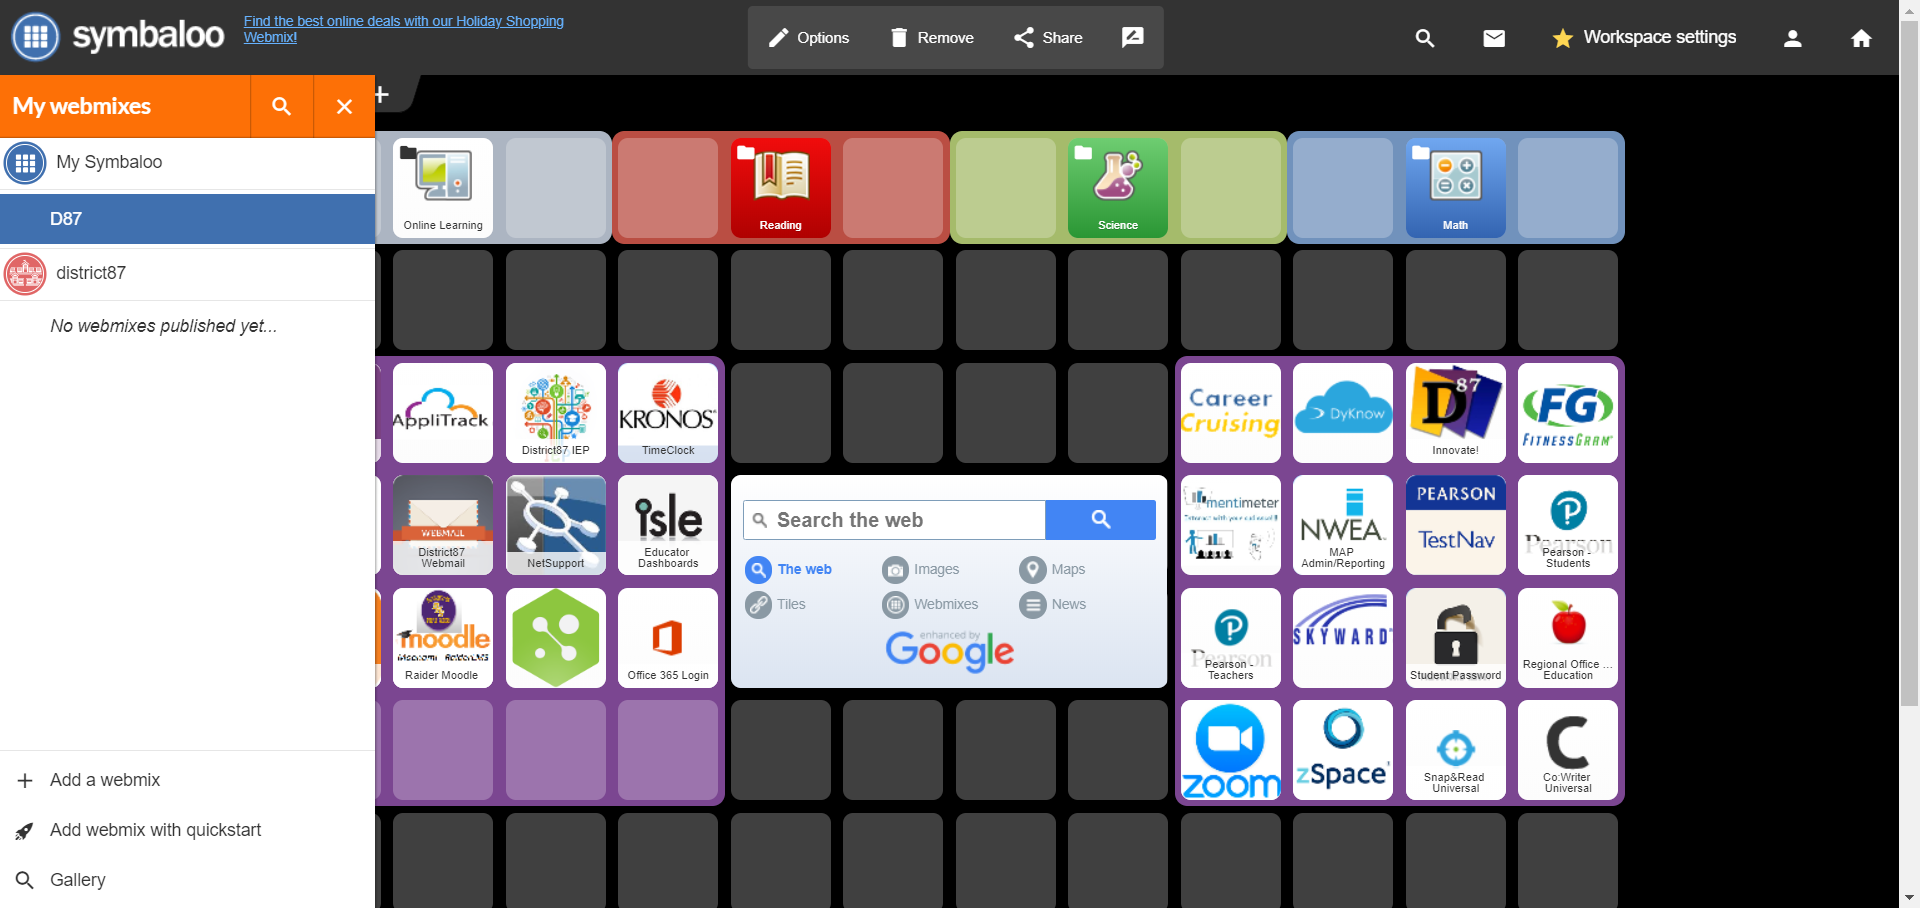Click the Symbaloo logo
This screenshot has width=1920, height=908.
(x=118, y=37)
